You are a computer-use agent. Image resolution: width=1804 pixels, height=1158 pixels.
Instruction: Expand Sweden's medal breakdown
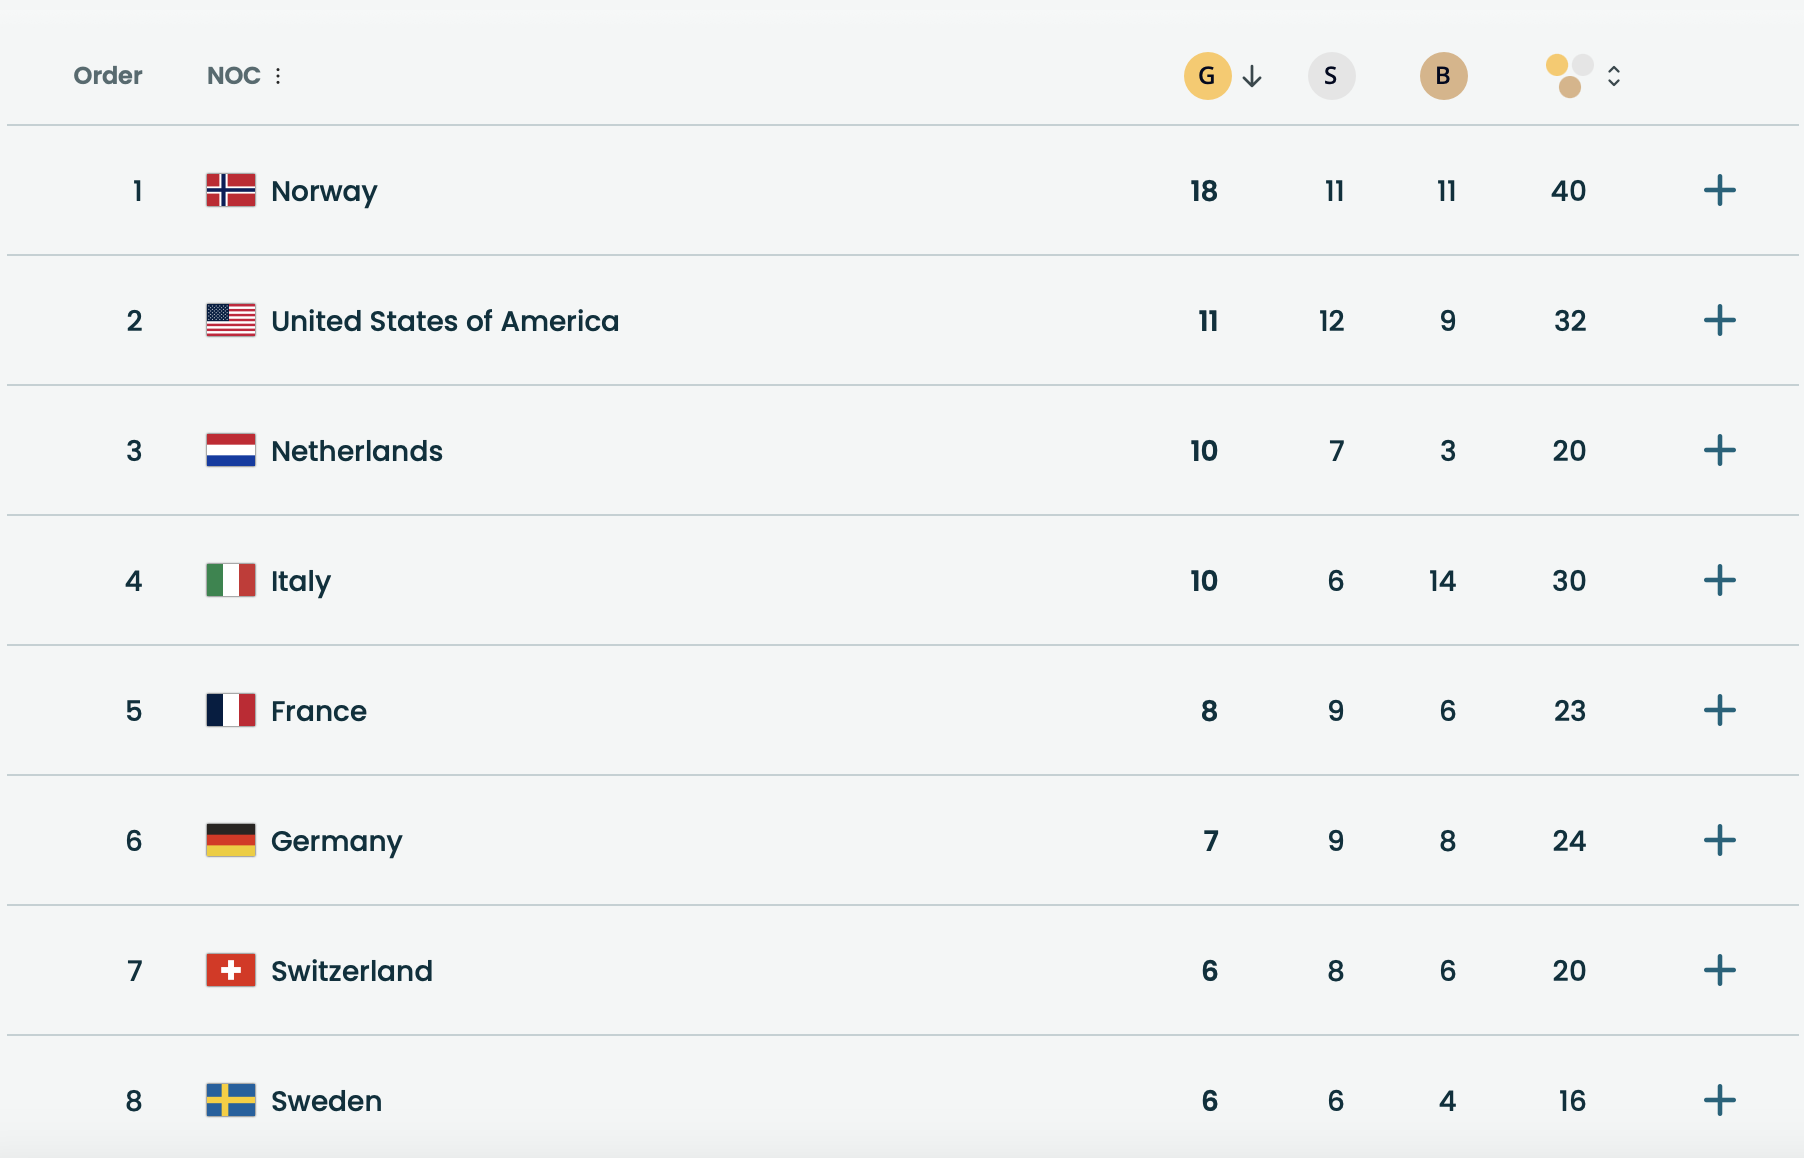[1719, 1100]
